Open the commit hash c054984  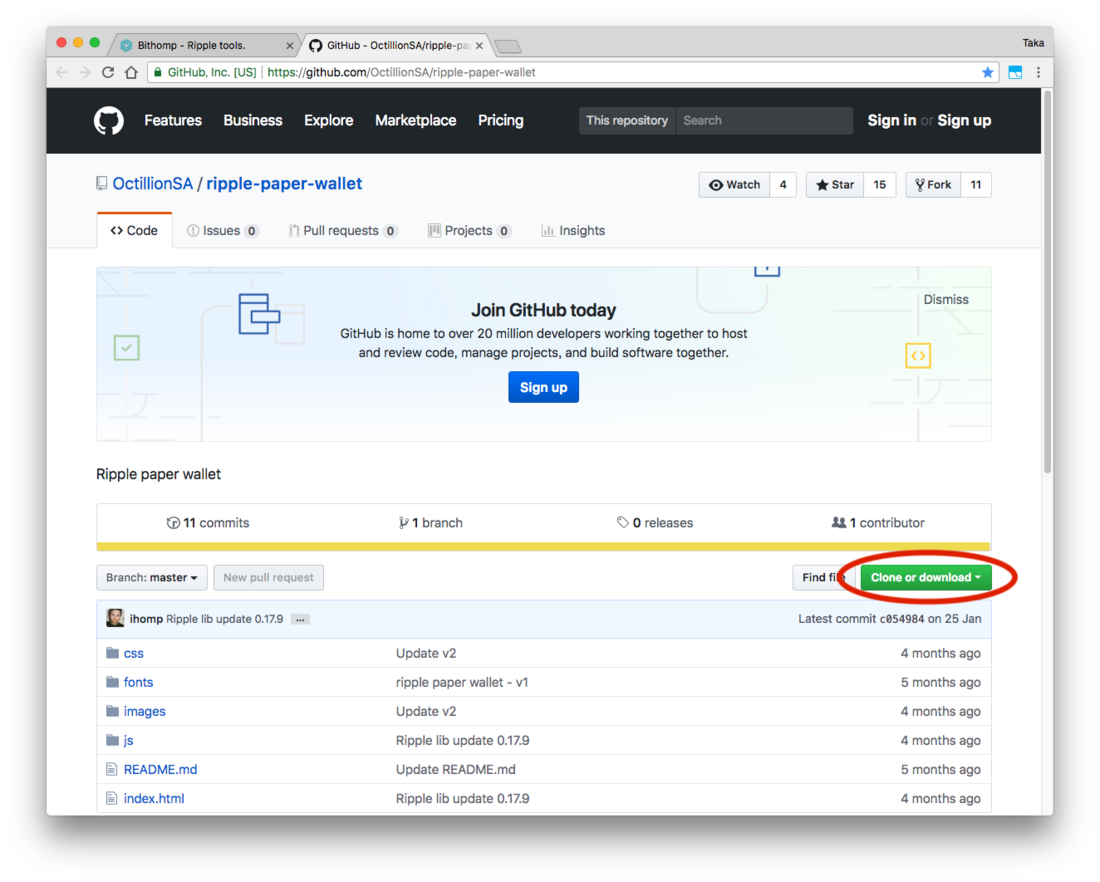tap(901, 620)
